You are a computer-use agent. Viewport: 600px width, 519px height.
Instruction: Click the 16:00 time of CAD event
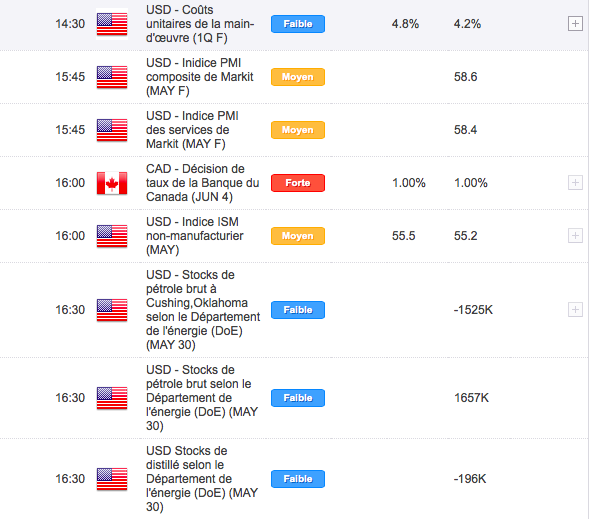tap(70, 183)
